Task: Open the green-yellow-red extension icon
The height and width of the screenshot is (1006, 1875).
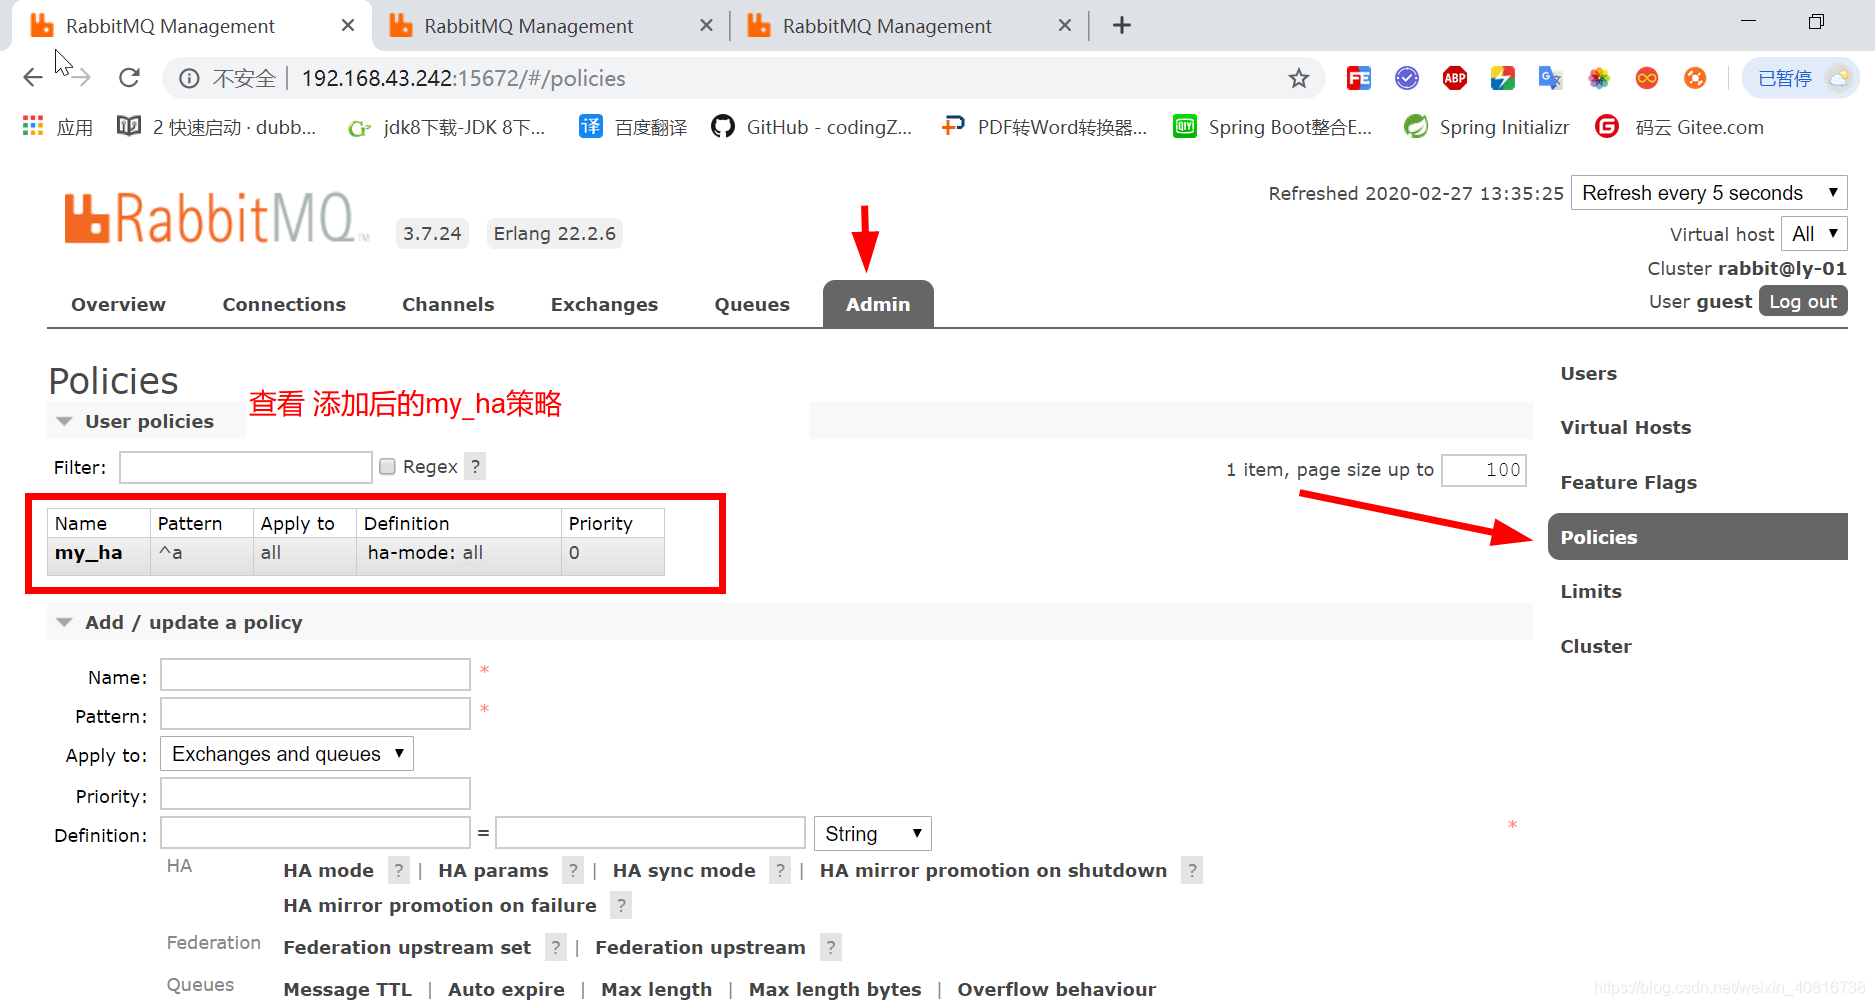Action: pyautogui.click(x=1502, y=78)
